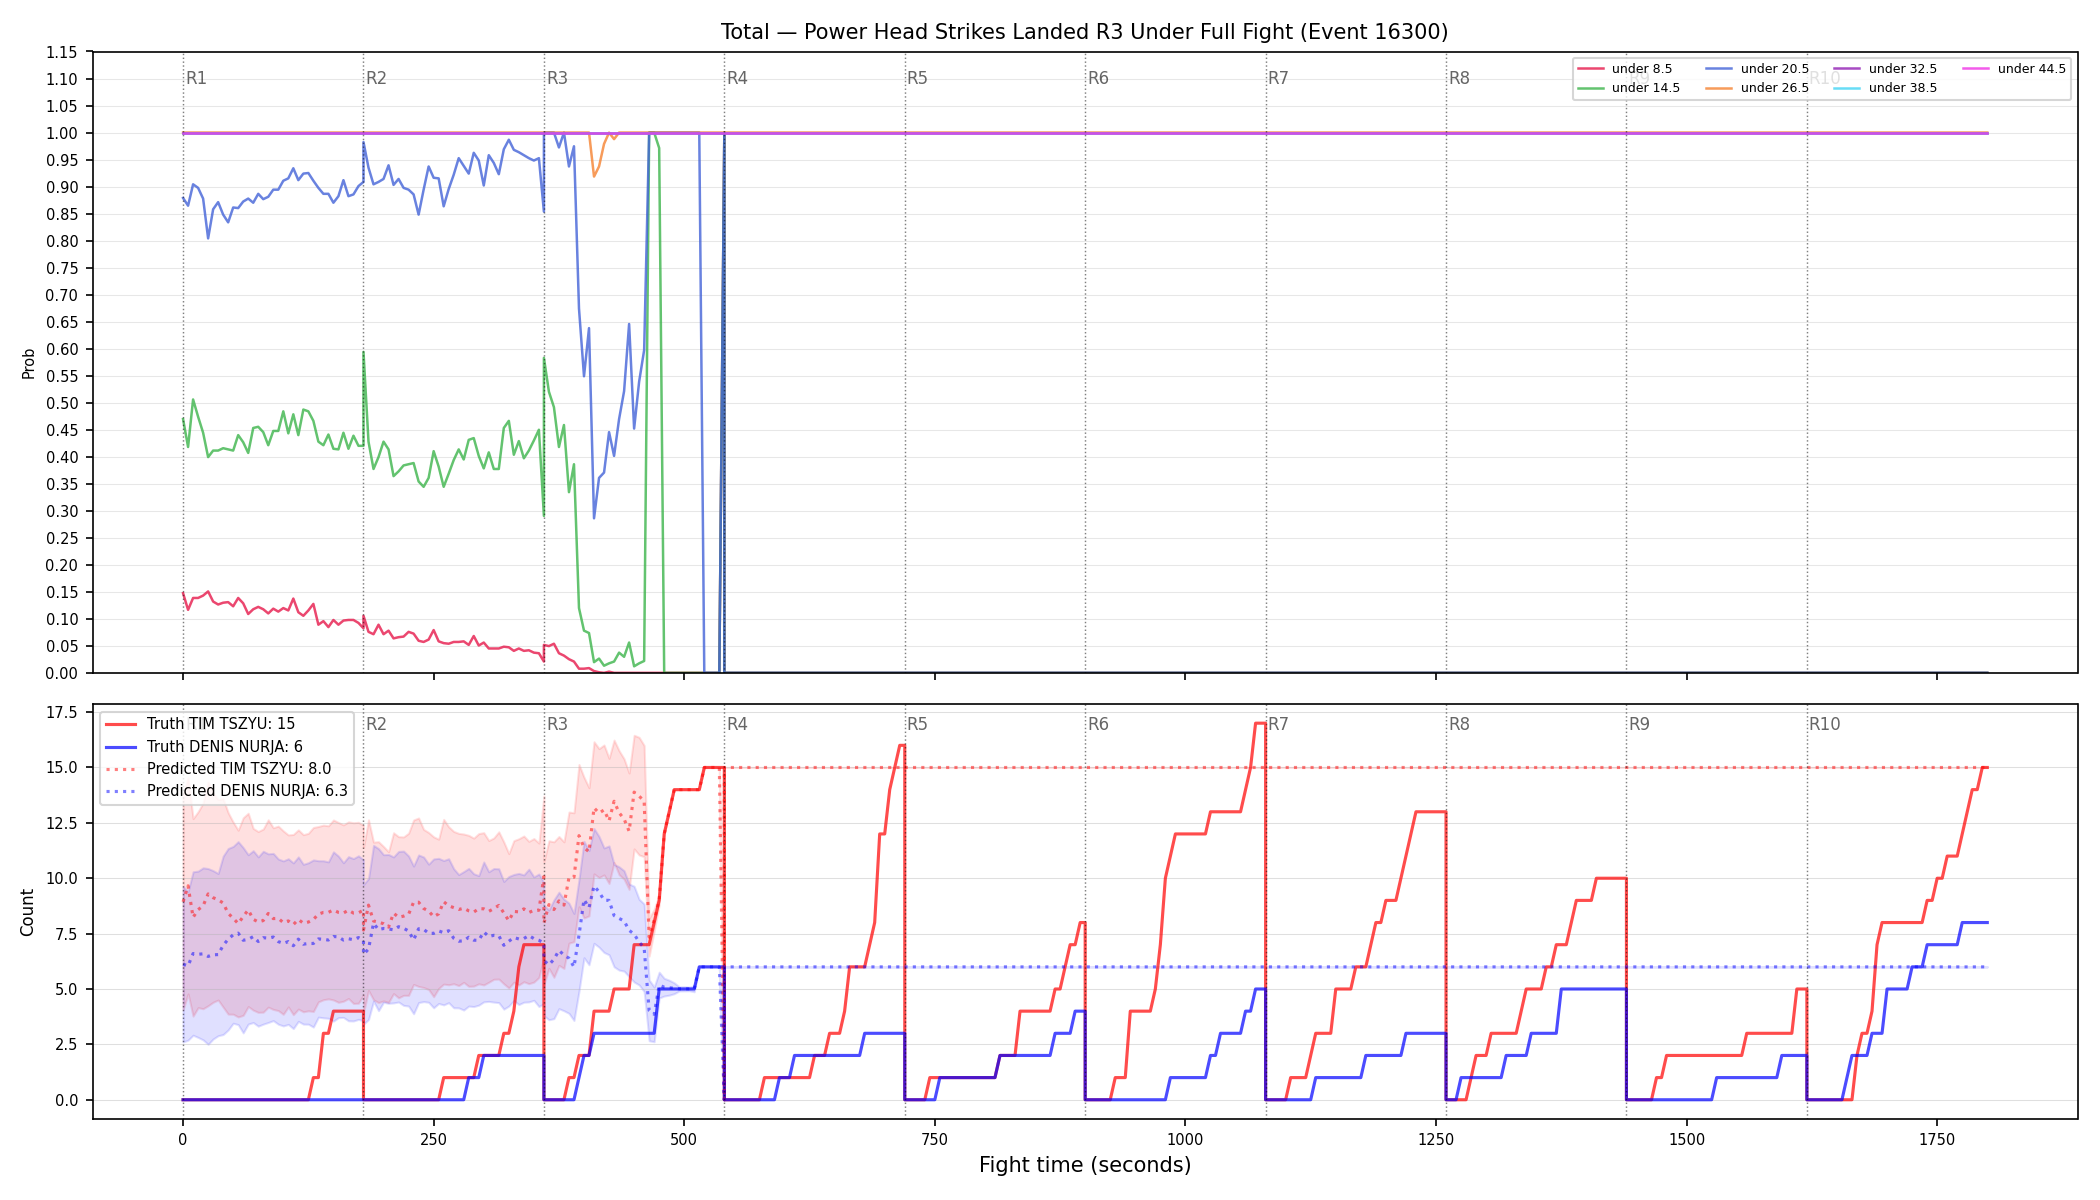This screenshot has width=2100, height=1200.
Task: Click the 1750 tick on time axis
Action: [x=1937, y=1139]
